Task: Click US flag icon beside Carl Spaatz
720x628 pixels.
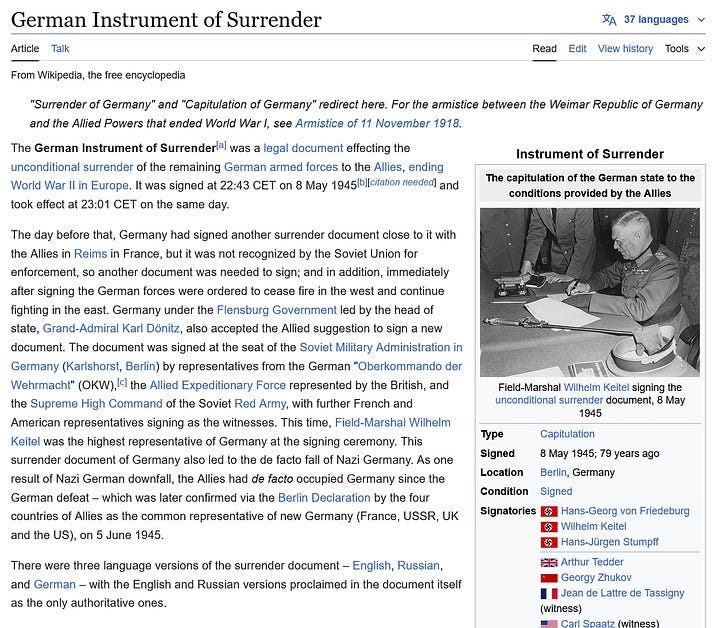Action: [549, 624]
